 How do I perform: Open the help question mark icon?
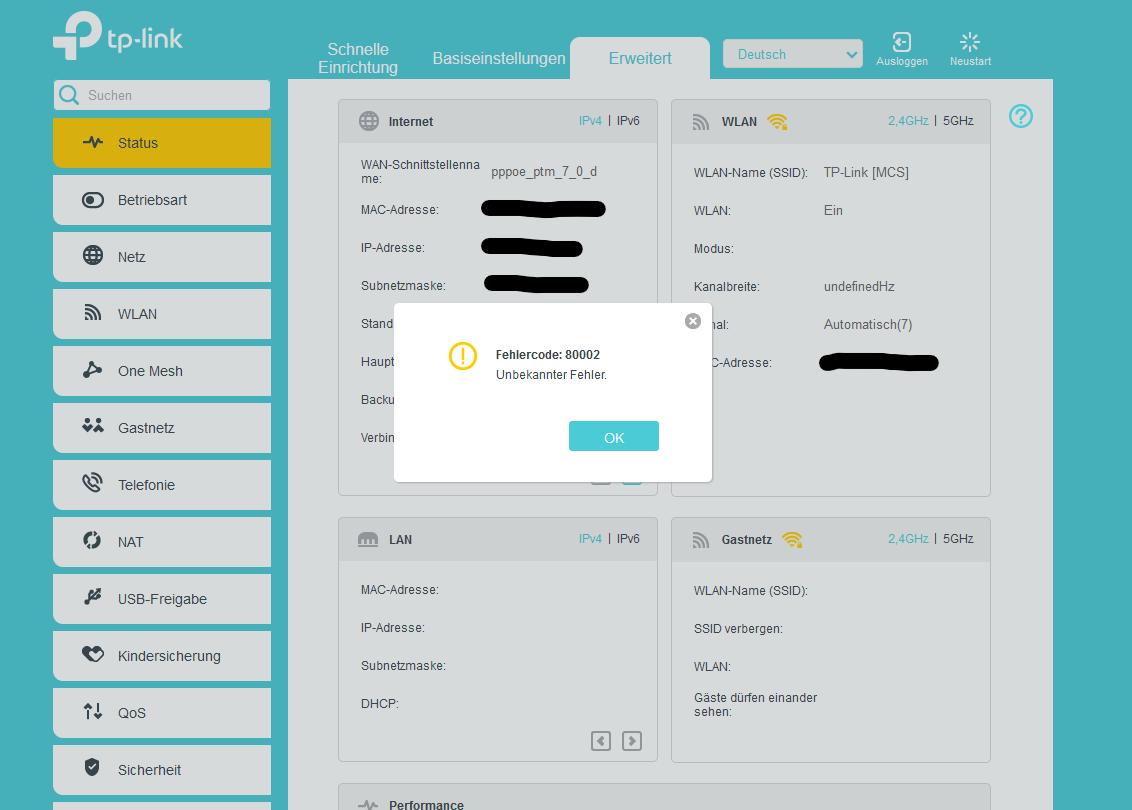coord(1020,116)
